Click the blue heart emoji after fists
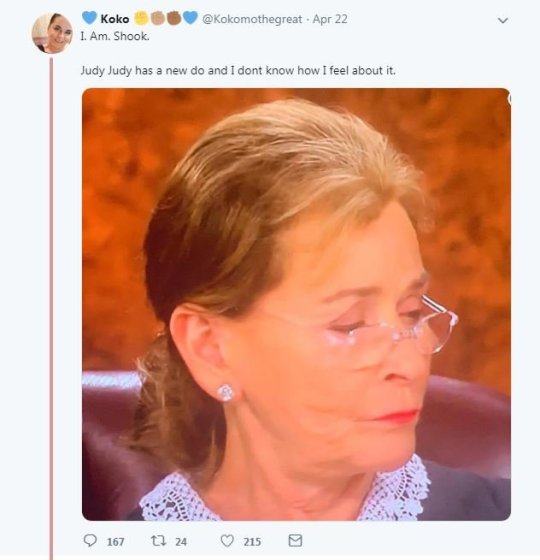The width and height of the screenshot is (540, 560). point(190,18)
